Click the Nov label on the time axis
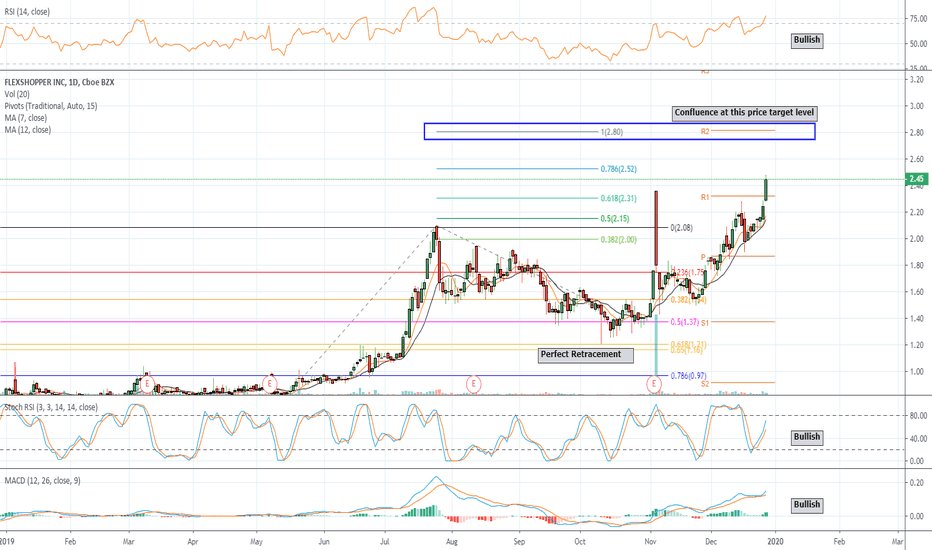This screenshot has width=932, height=550. (x=650, y=542)
